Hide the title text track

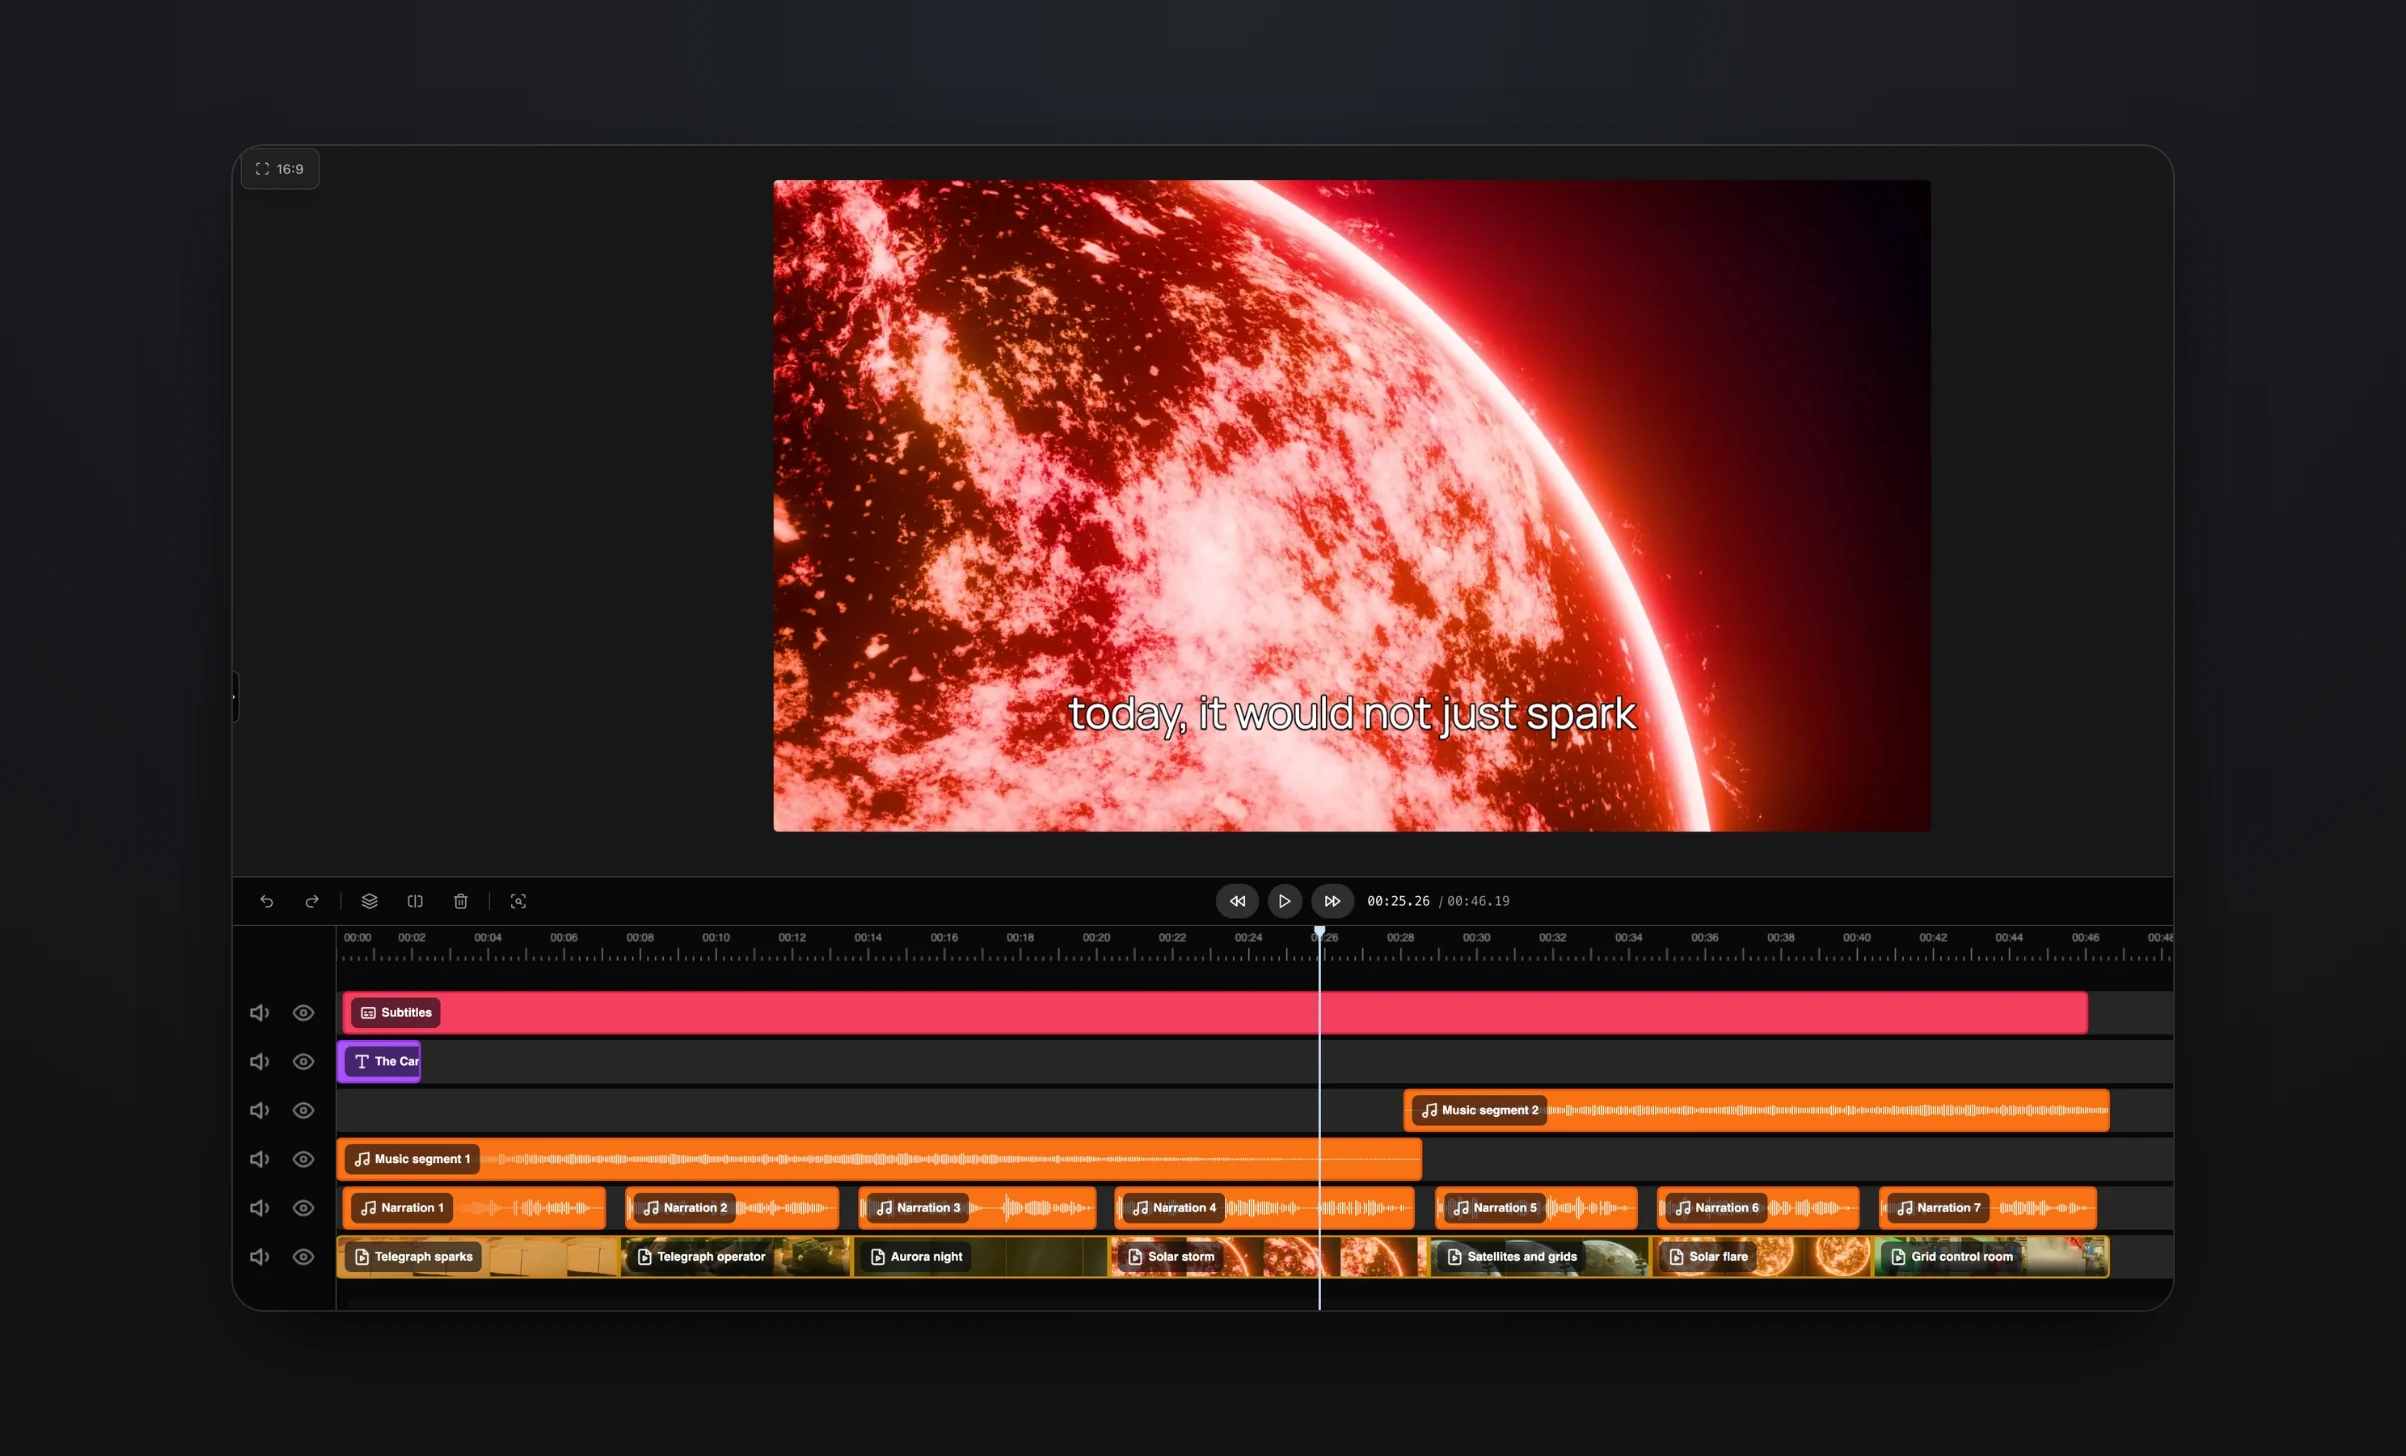tap(303, 1062)
